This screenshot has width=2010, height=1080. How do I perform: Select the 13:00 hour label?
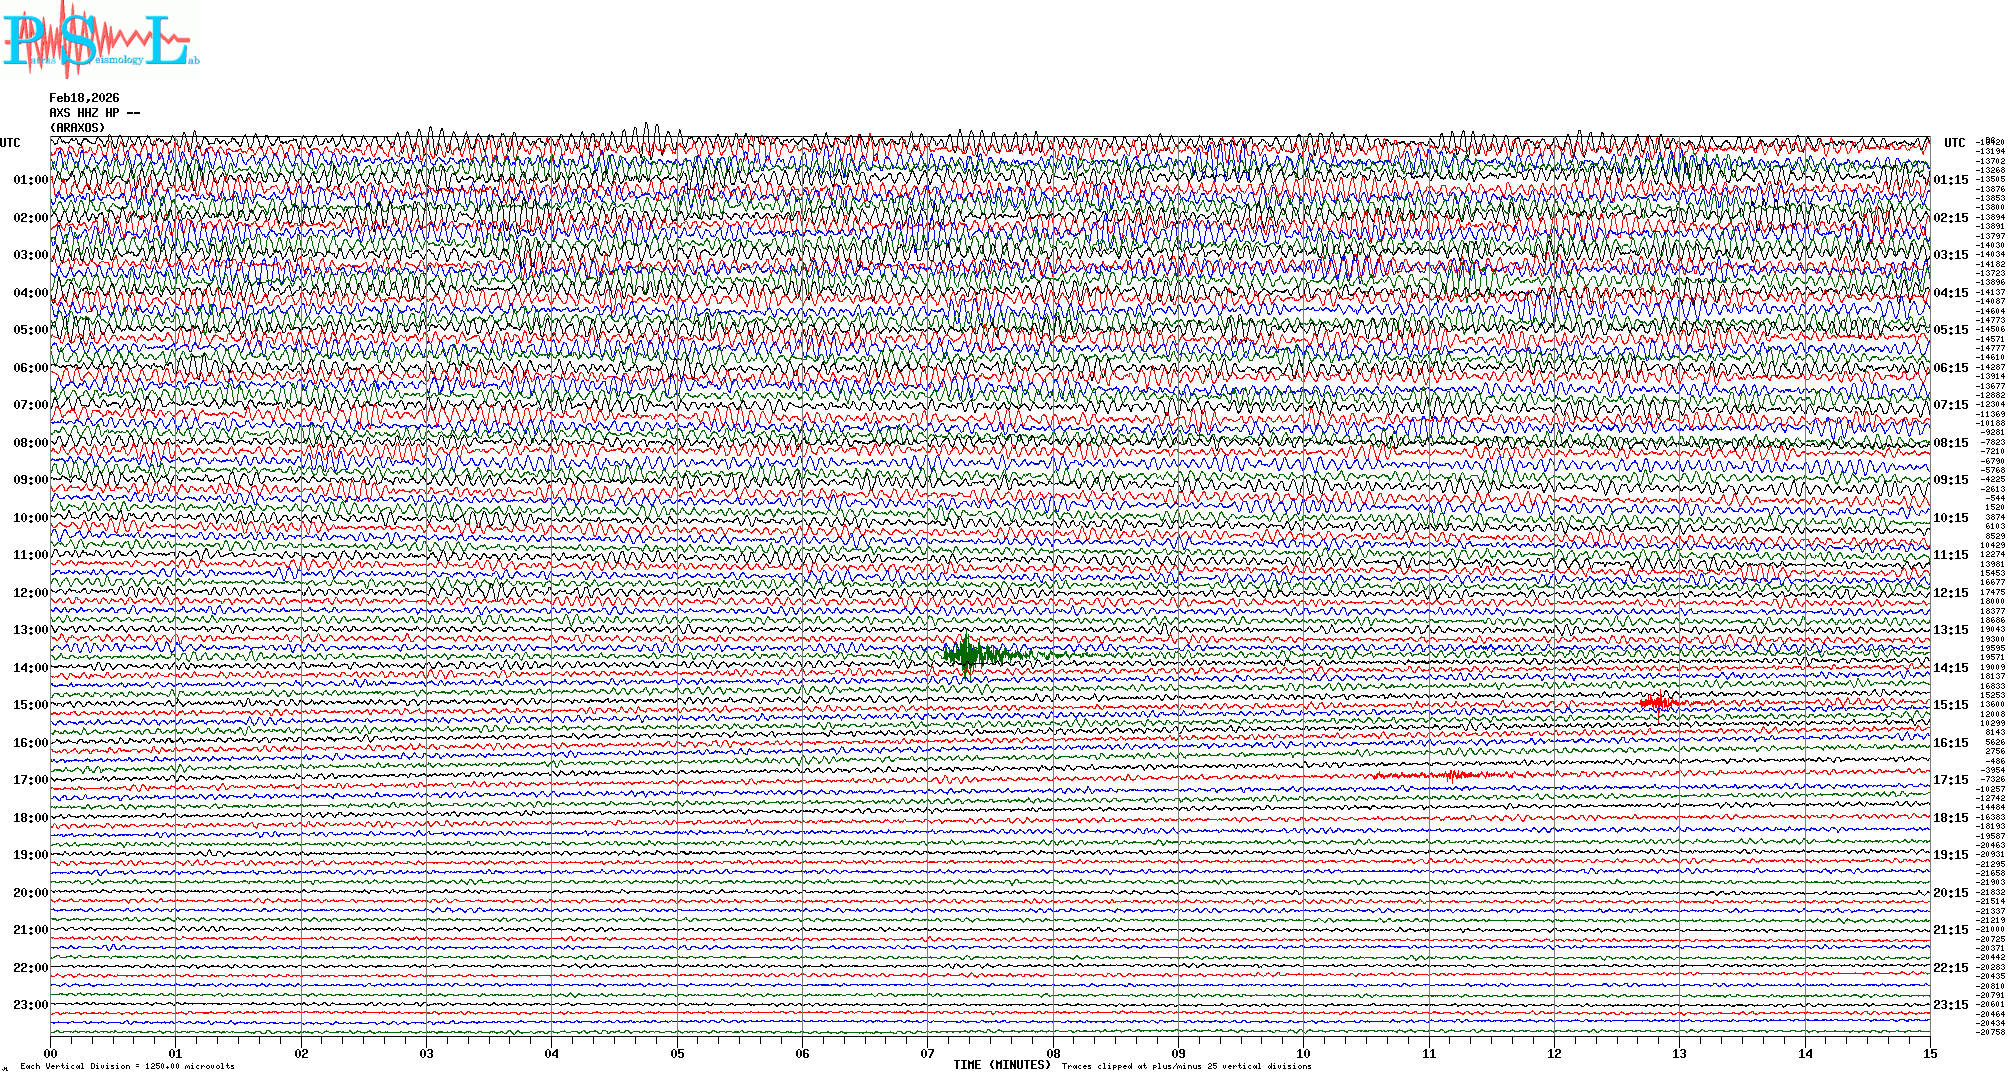coord(30,630)
